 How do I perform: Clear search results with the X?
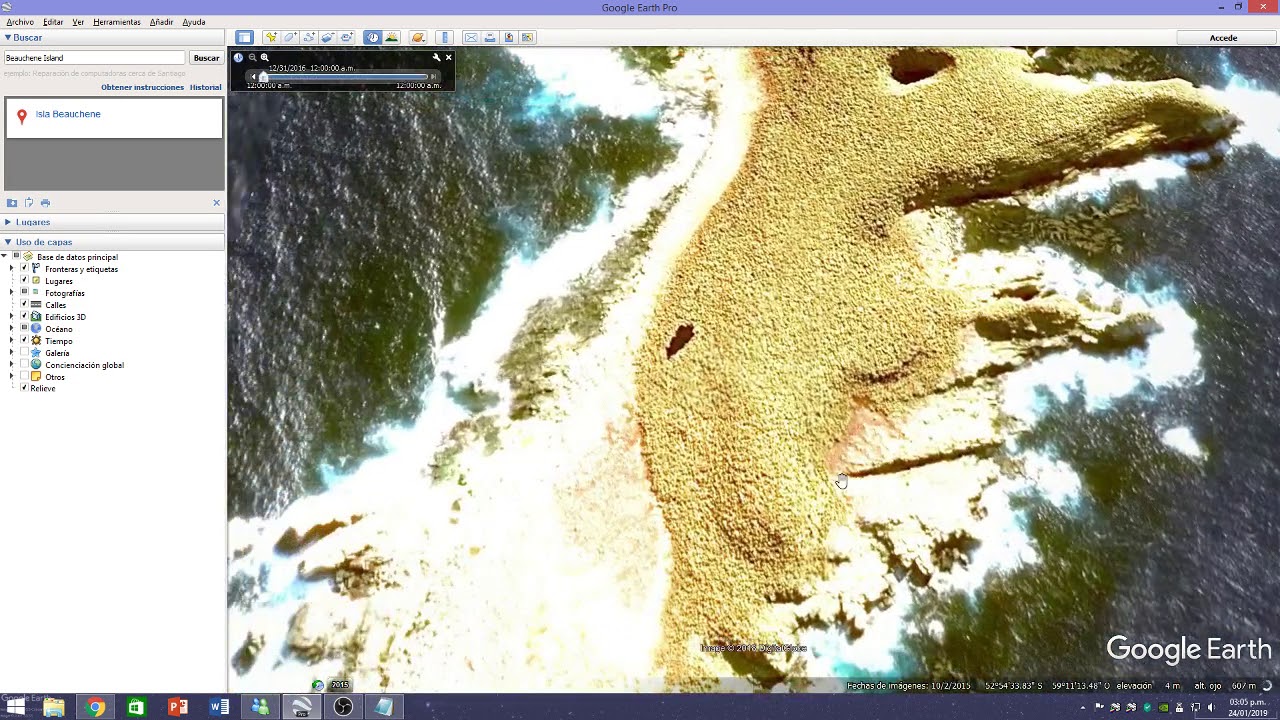pyautogui.click(x=216, y=203)
